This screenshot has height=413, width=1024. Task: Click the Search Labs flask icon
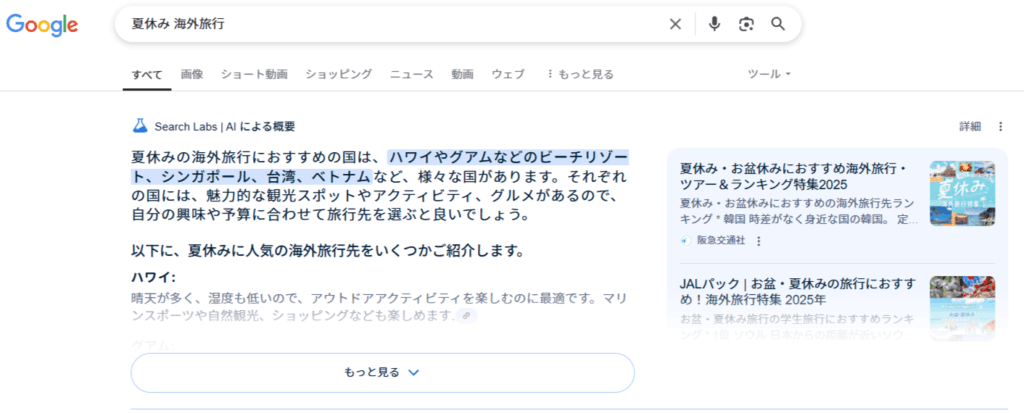point(140,125)
